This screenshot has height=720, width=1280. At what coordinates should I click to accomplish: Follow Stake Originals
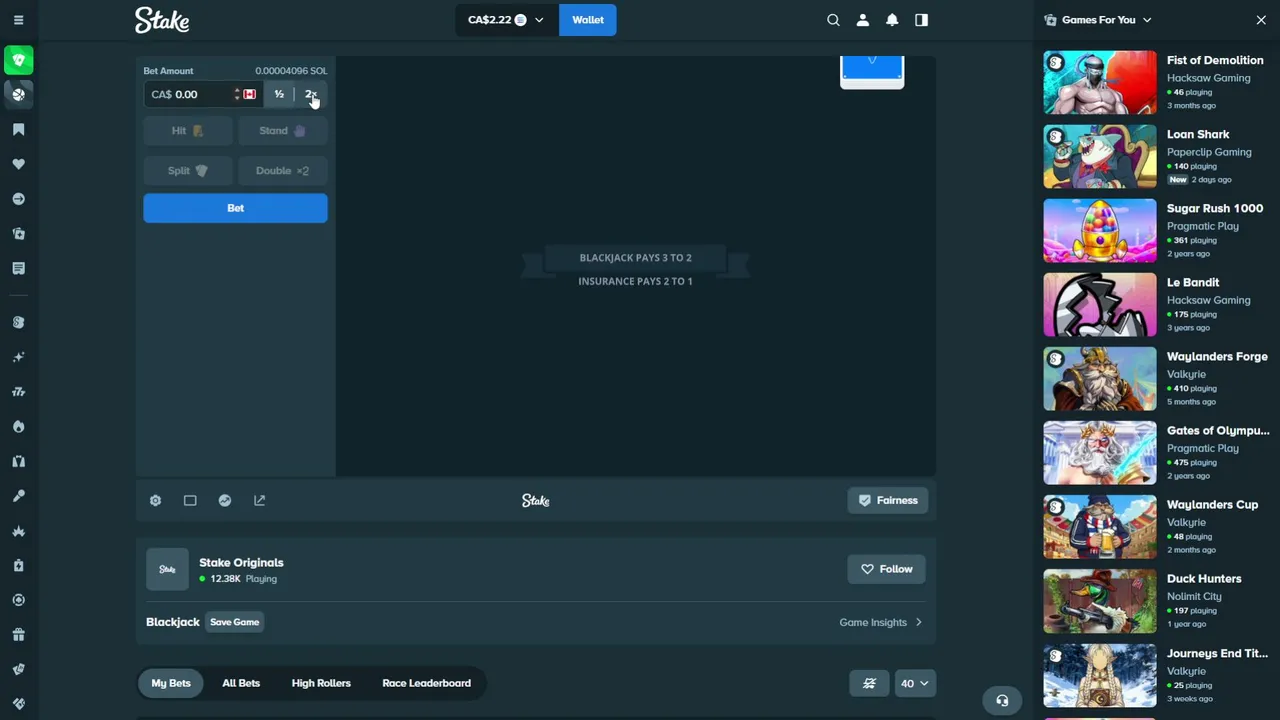click(x=887, y=569)
